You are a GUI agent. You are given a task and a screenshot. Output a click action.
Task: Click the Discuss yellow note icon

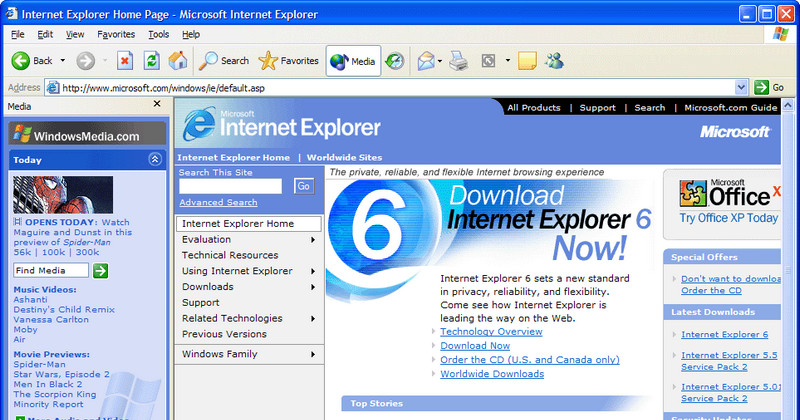tap(527, 61)
